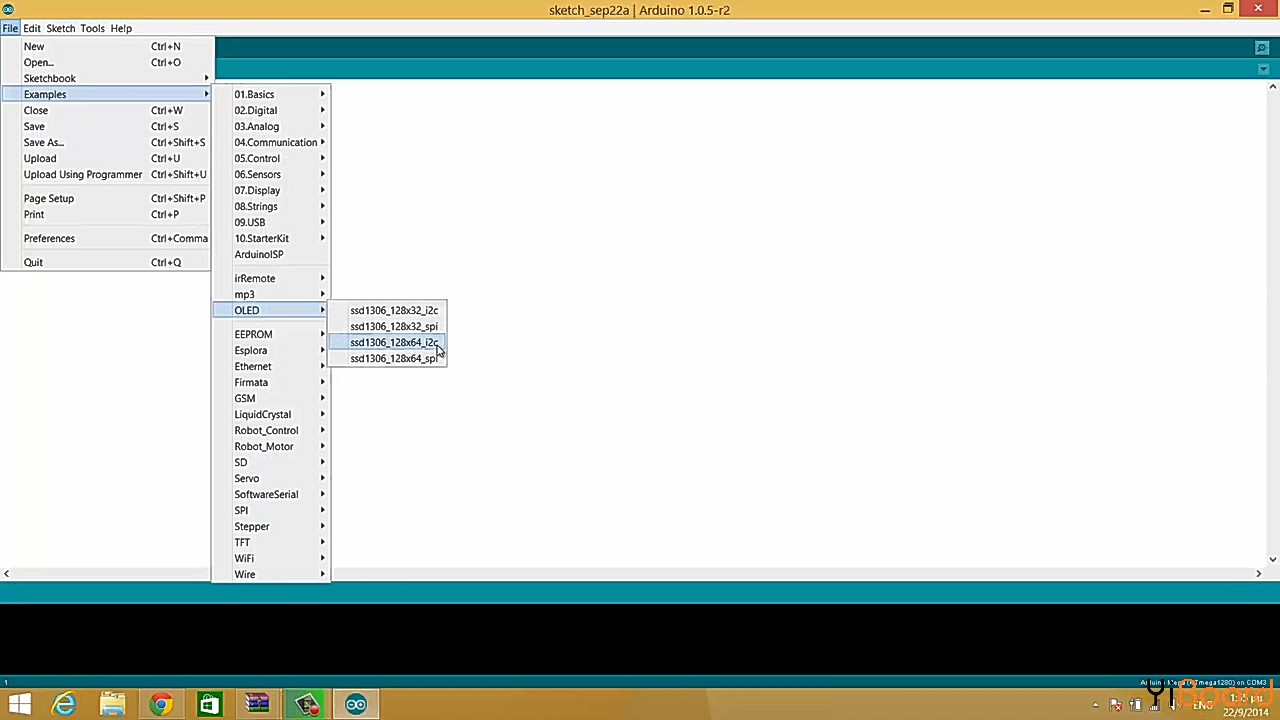
Task: Choose the ssd1306_128x32_spi example
Action: (x=393, y=326)
